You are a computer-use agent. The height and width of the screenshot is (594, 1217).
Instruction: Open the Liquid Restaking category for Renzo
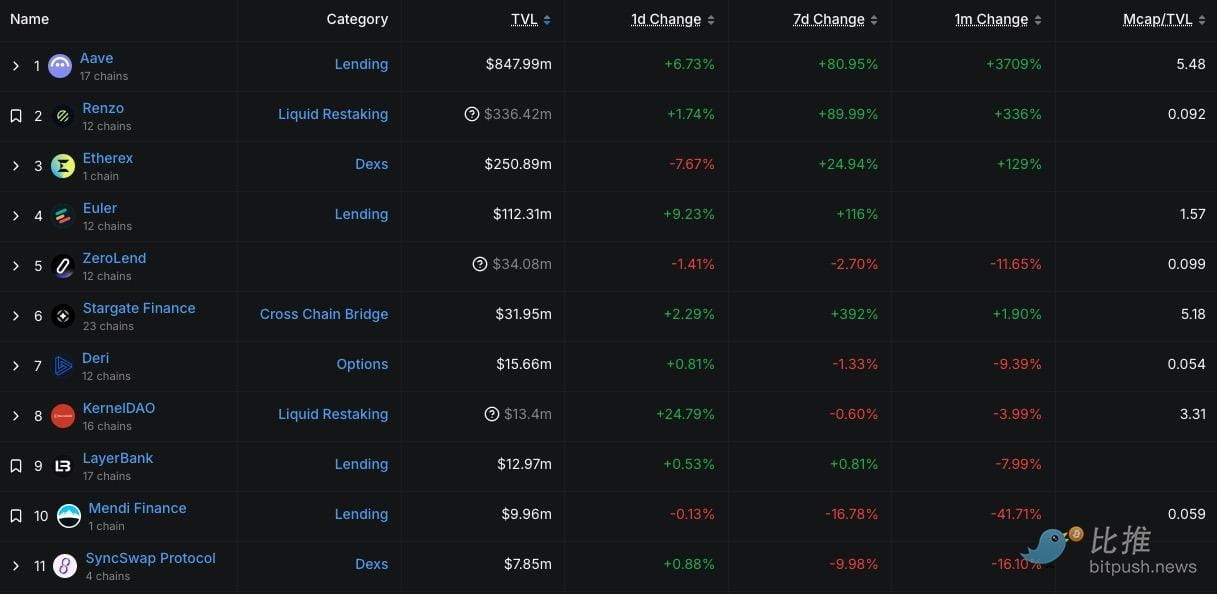pos(333,114)
